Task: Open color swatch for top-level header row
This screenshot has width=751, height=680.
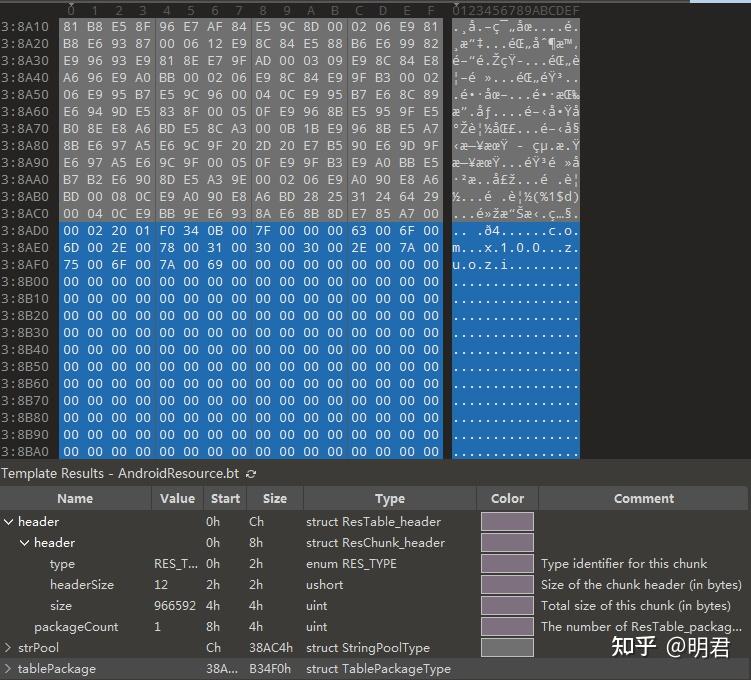Action: point(507,521)
